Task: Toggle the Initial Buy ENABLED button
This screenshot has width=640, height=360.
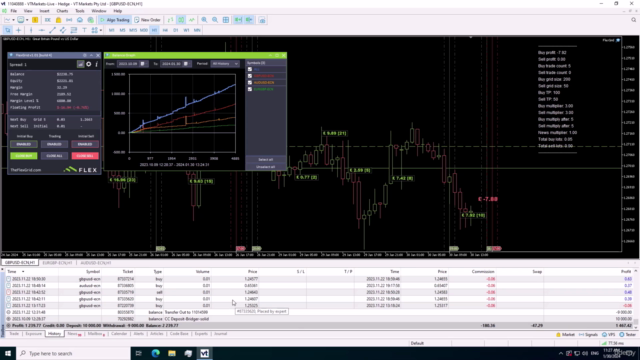Action: [24, 144]
